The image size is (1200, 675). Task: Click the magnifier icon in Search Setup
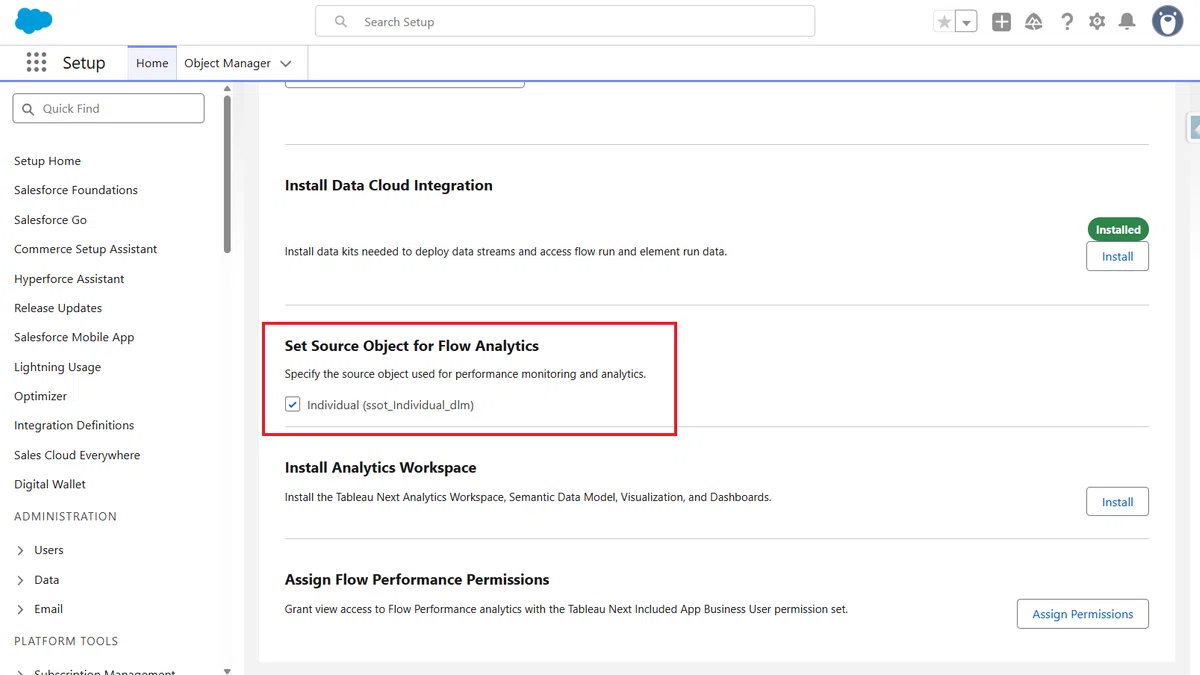point(341,21)
